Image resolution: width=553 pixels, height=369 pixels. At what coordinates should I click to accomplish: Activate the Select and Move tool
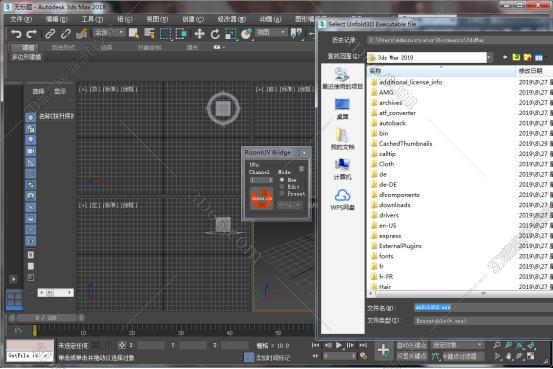coord(200,34)
